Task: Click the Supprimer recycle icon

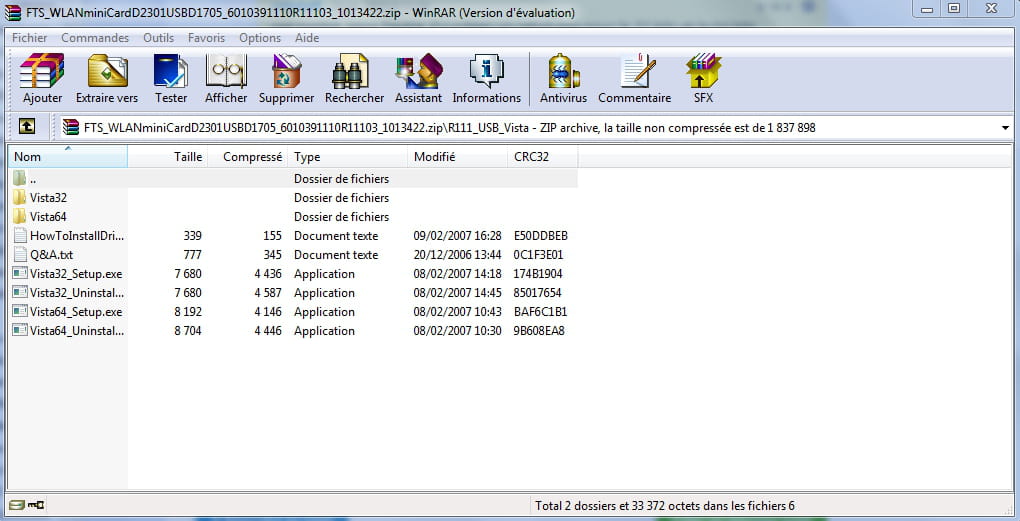Action: pyautogui.click(x=286, y=79)
